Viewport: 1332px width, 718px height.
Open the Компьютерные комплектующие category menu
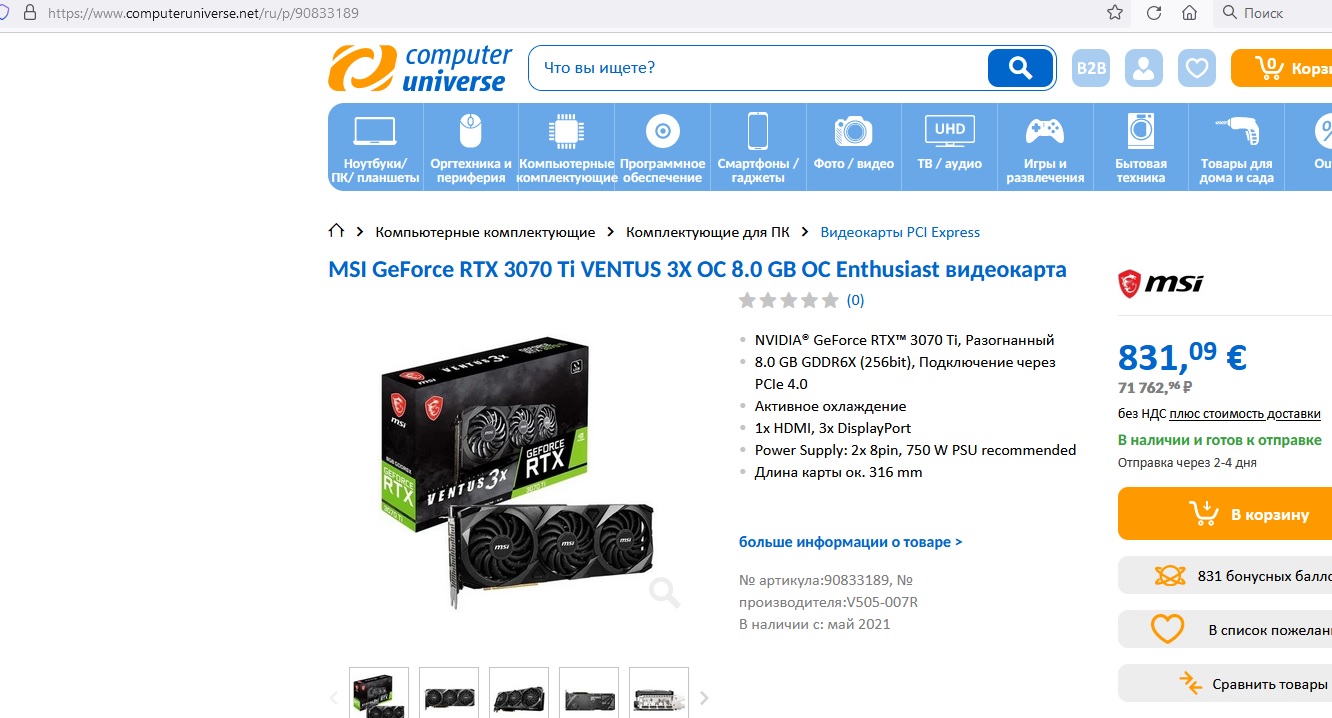566,148
